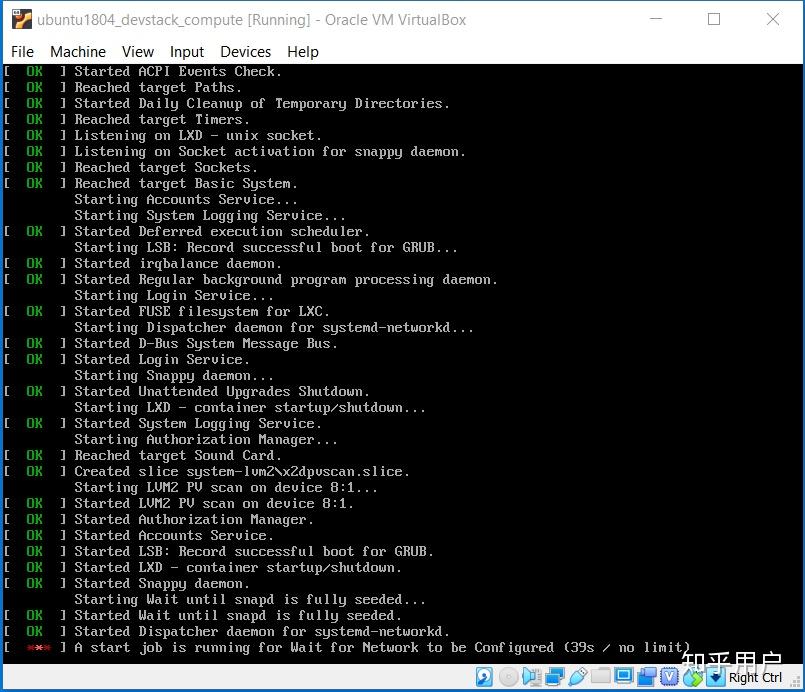Image resolution: width=805 pixels, height=692 pixels.
Task: Minimize the VirtualBox window
Action: click(x=656, y=19)
